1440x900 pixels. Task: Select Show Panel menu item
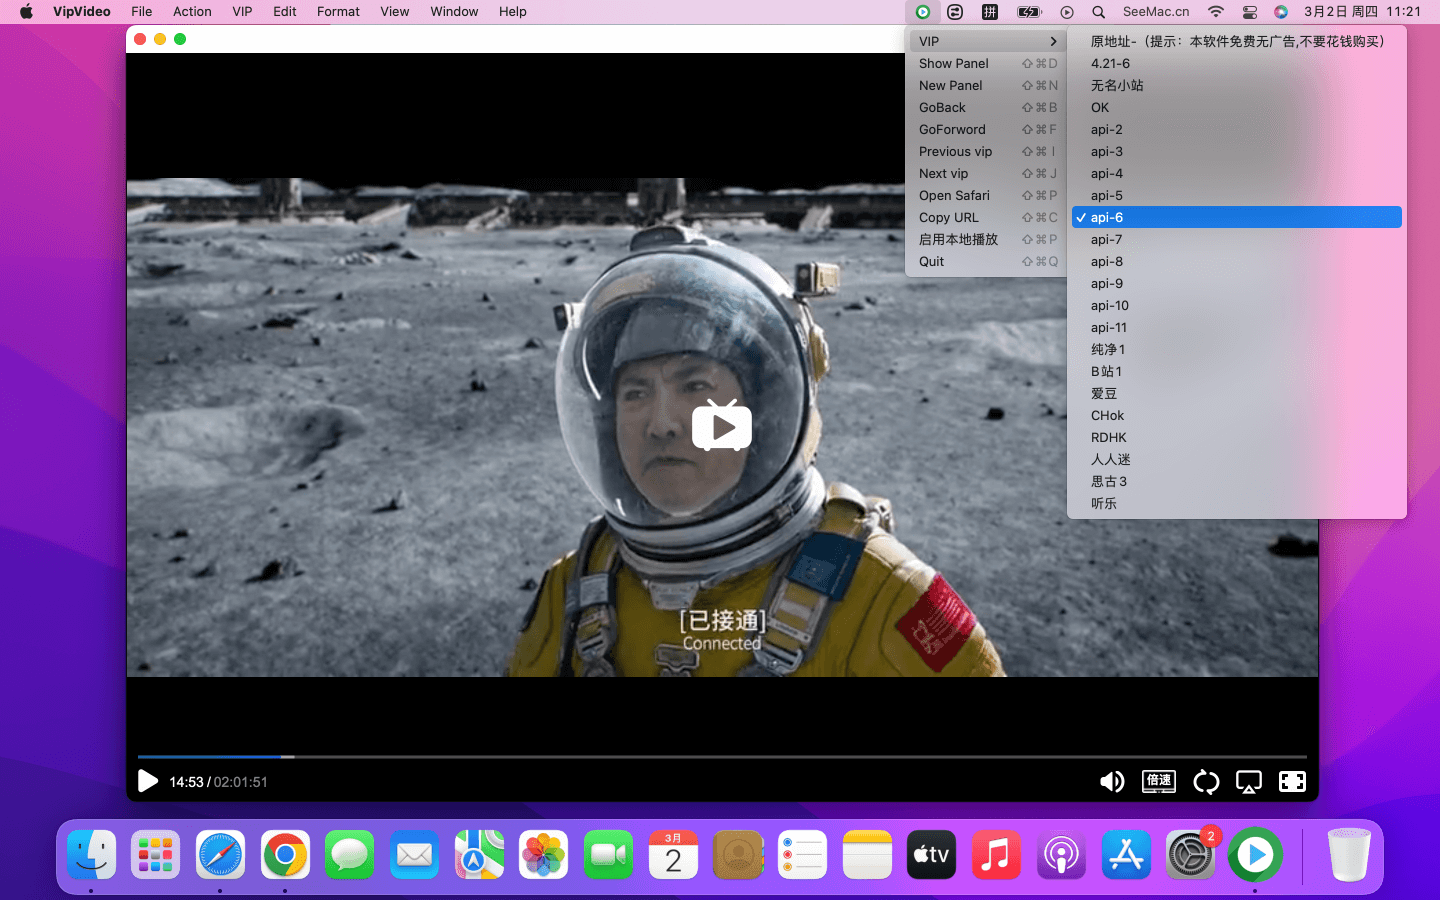[x=954, y=63]
